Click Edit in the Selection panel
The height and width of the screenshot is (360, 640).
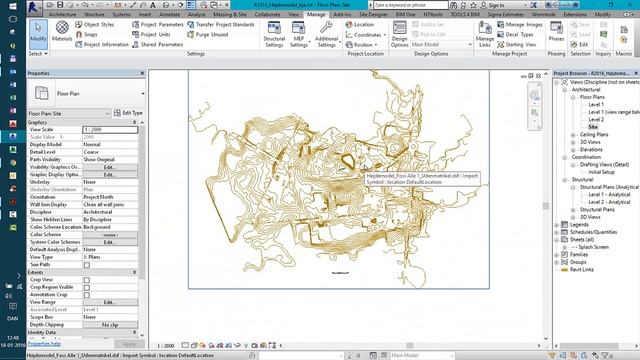click(x=580, y=44)
